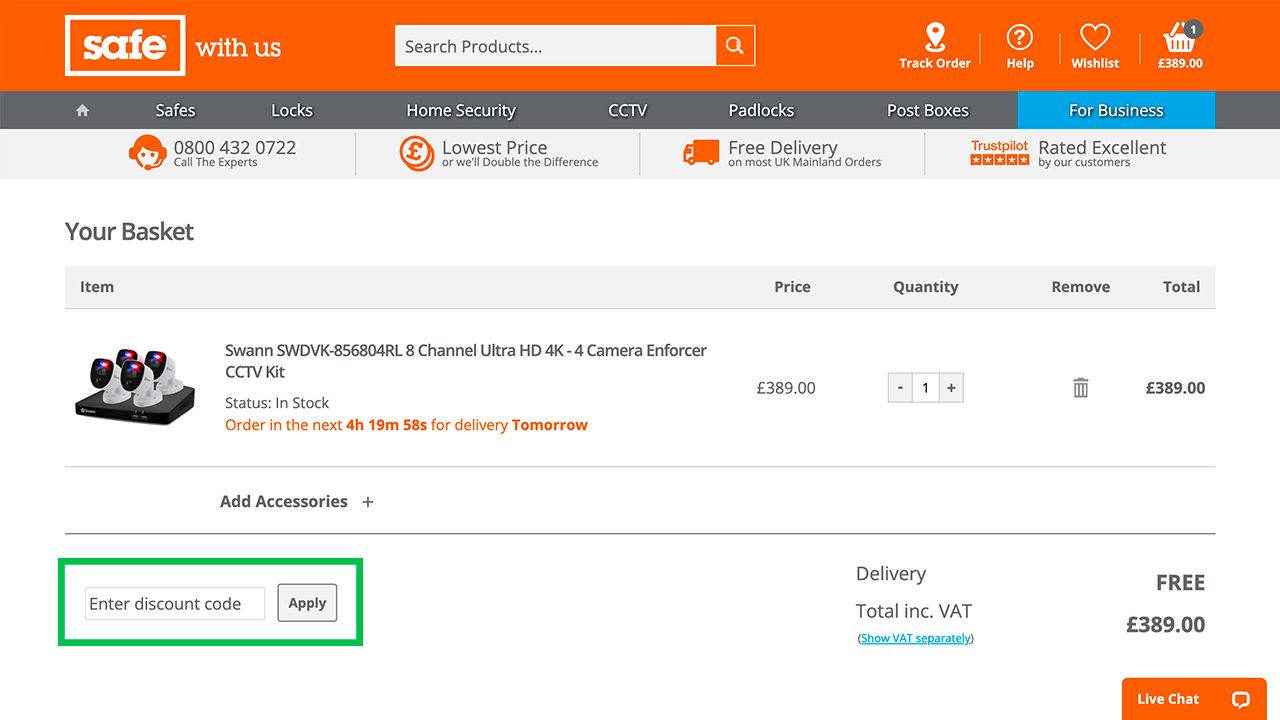Click the Lowest Price pound icon

pyautogui.click(x=416, y=153)
